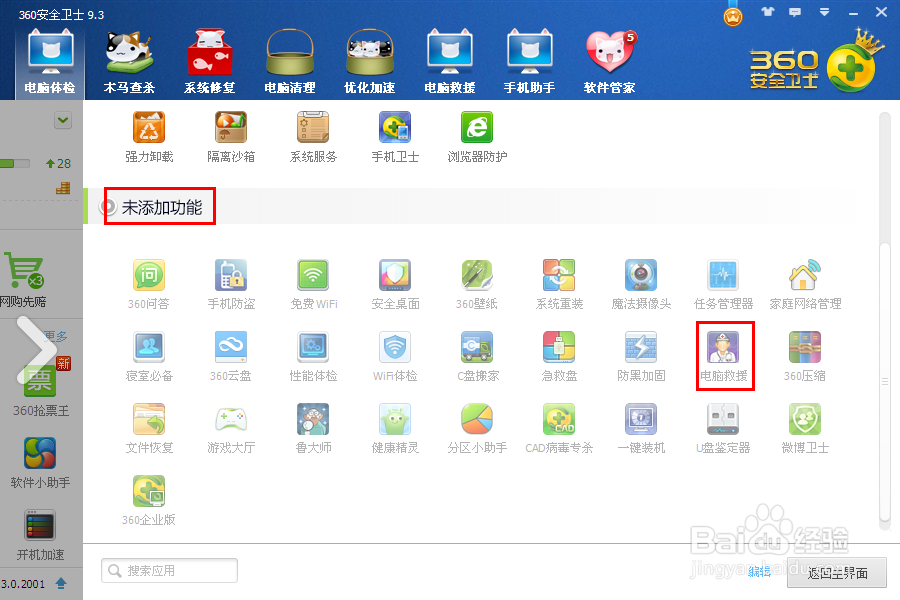Collapse the 未添加功能 section
900x600 pixels.
tap(108, 207)
